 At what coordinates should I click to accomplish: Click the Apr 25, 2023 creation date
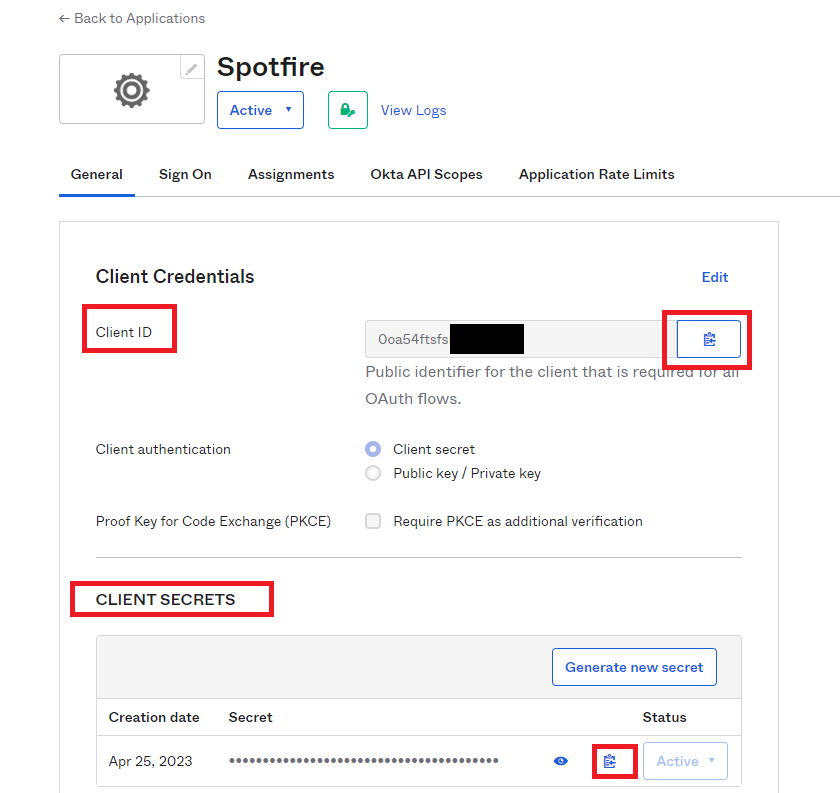tap(151, 761)
